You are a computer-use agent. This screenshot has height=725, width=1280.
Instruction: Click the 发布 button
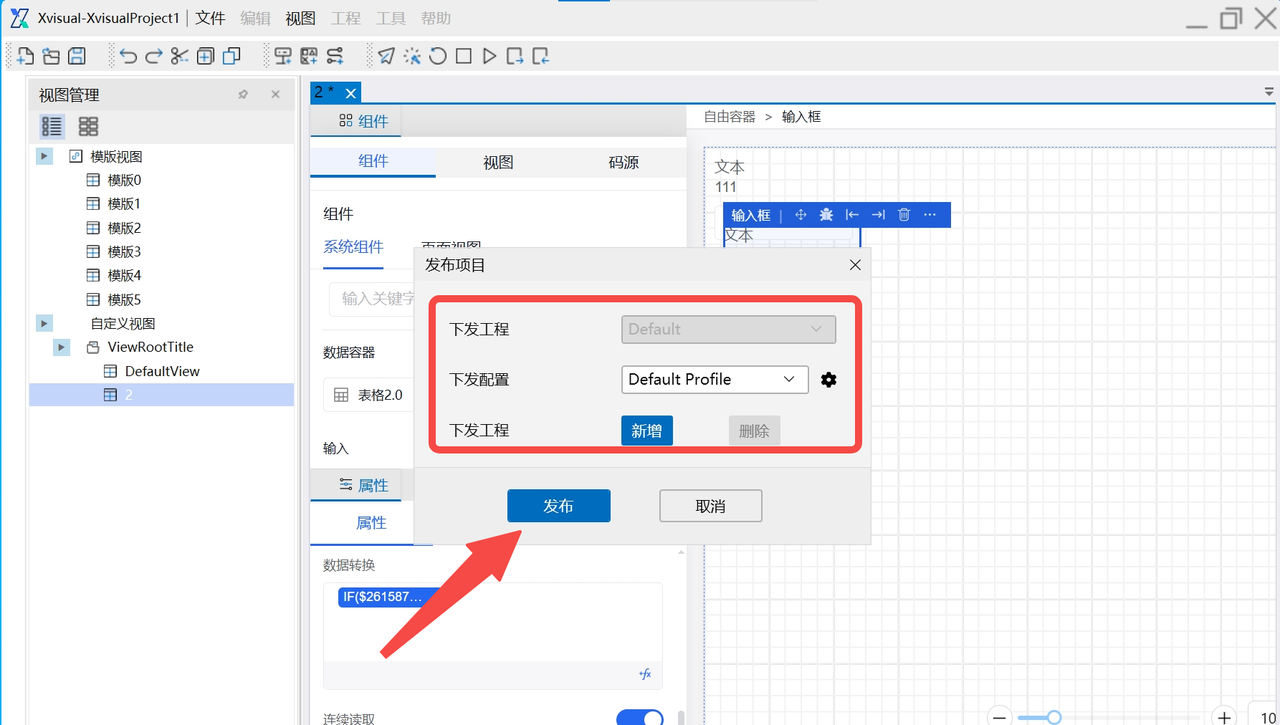[558, 506]
